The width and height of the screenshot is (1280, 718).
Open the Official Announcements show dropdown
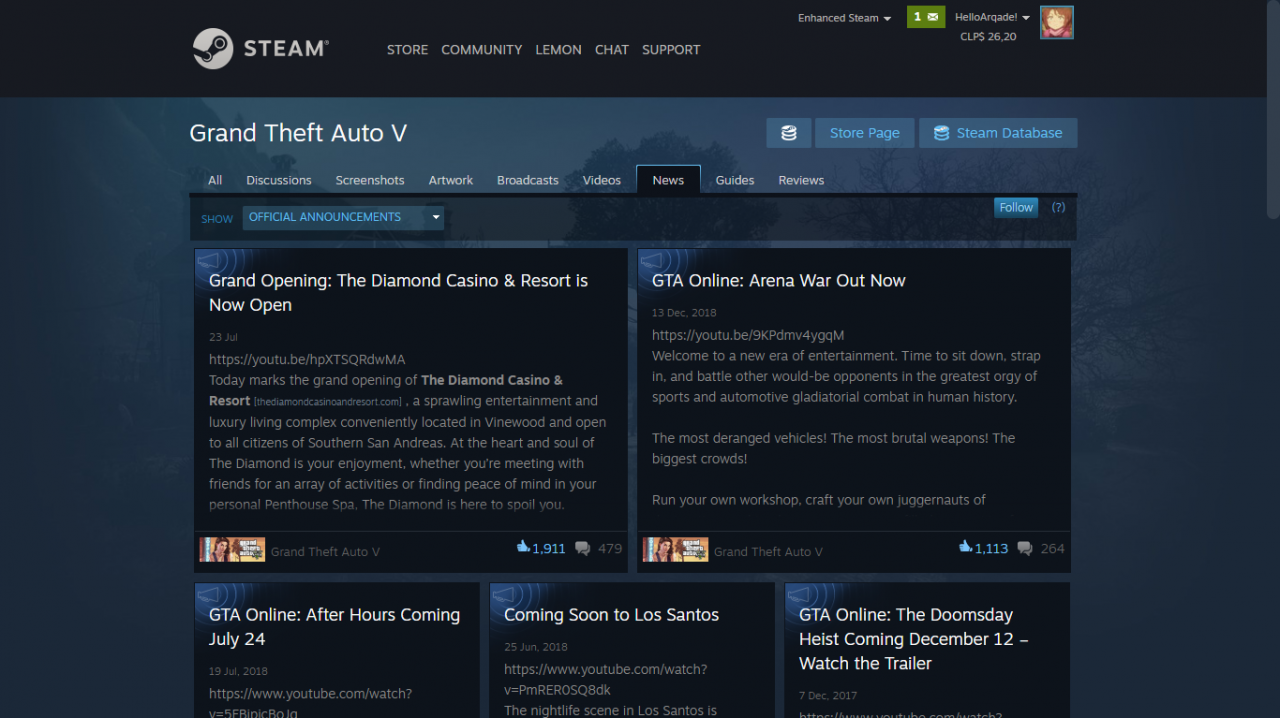(343, 217)
